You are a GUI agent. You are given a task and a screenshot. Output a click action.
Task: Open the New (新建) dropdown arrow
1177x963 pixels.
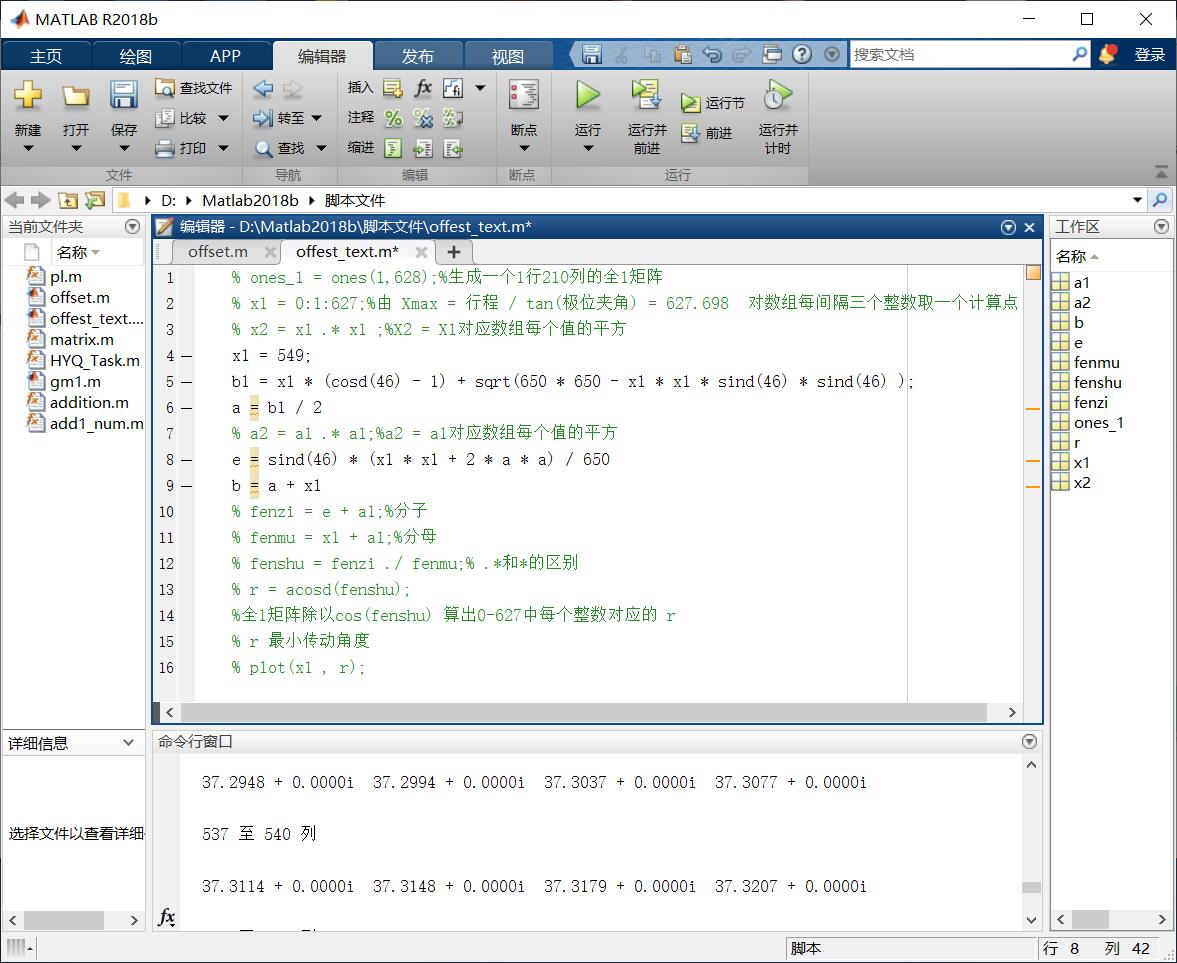point(28,149)
